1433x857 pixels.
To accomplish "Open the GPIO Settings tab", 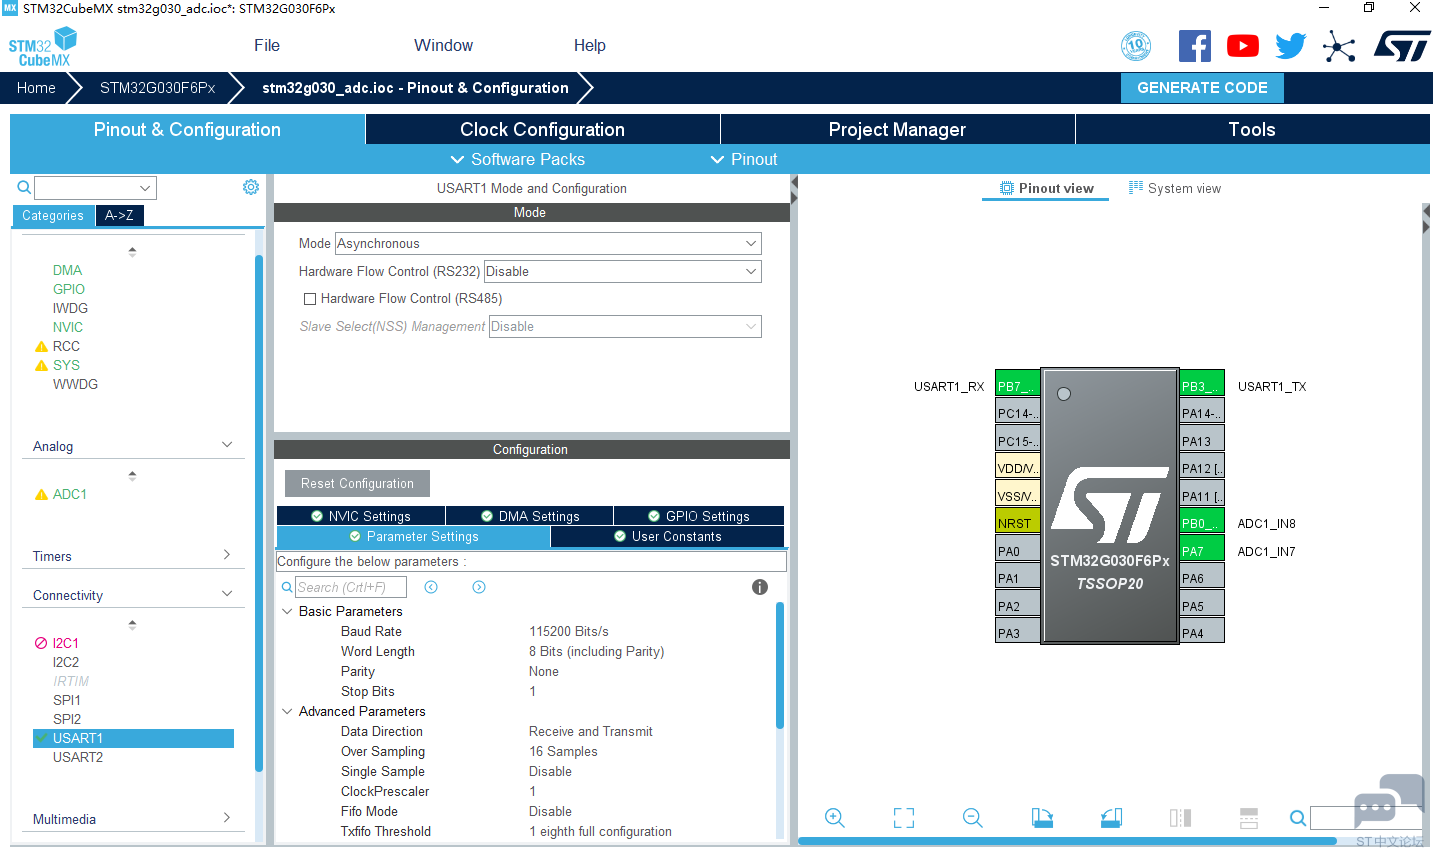I will (699, 516).
